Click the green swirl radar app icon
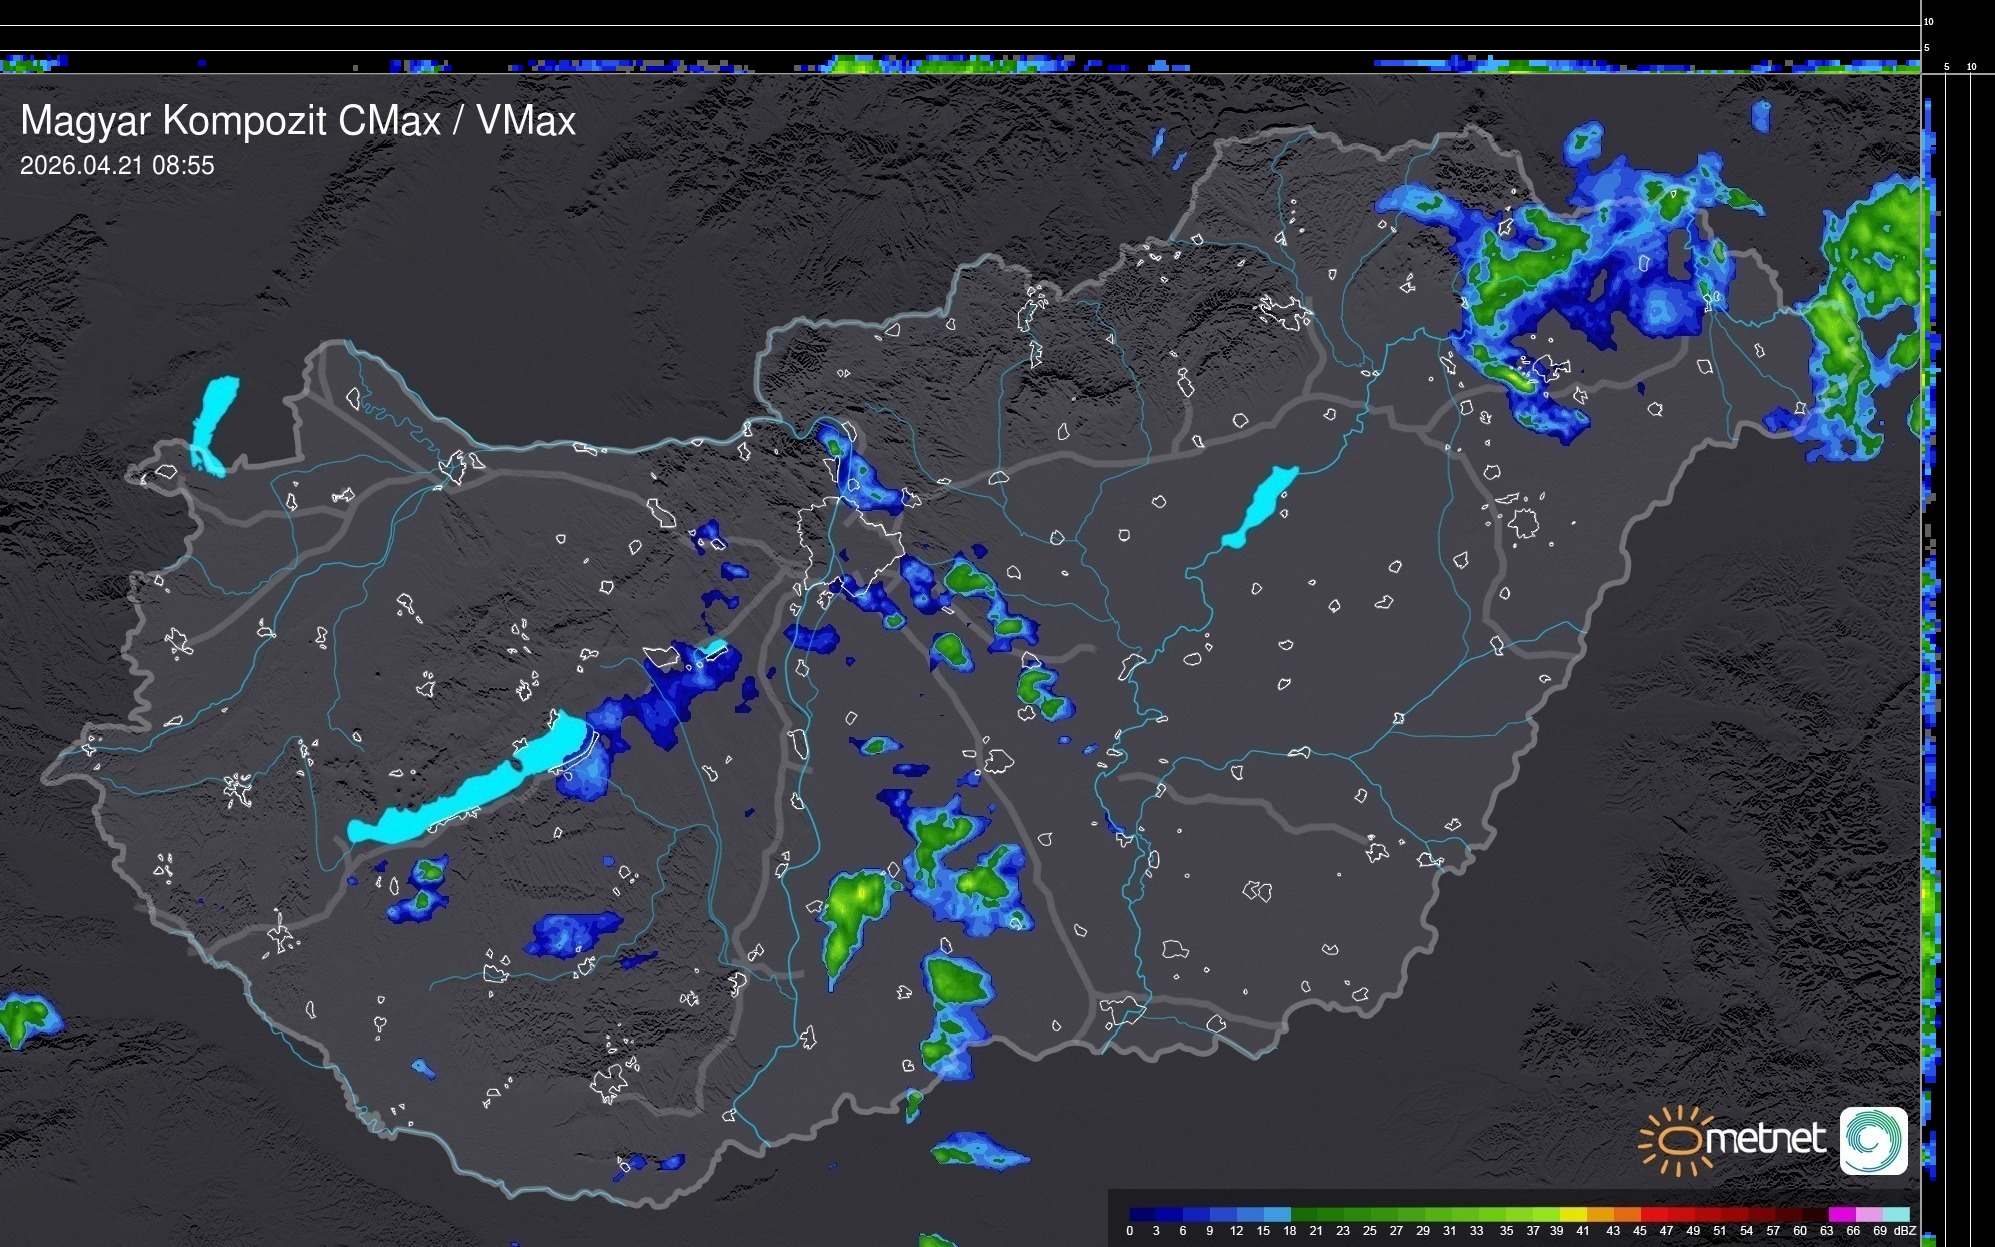Image resolution: width=1995 pixels, height=1247 pixels. click(1873, 1140)
